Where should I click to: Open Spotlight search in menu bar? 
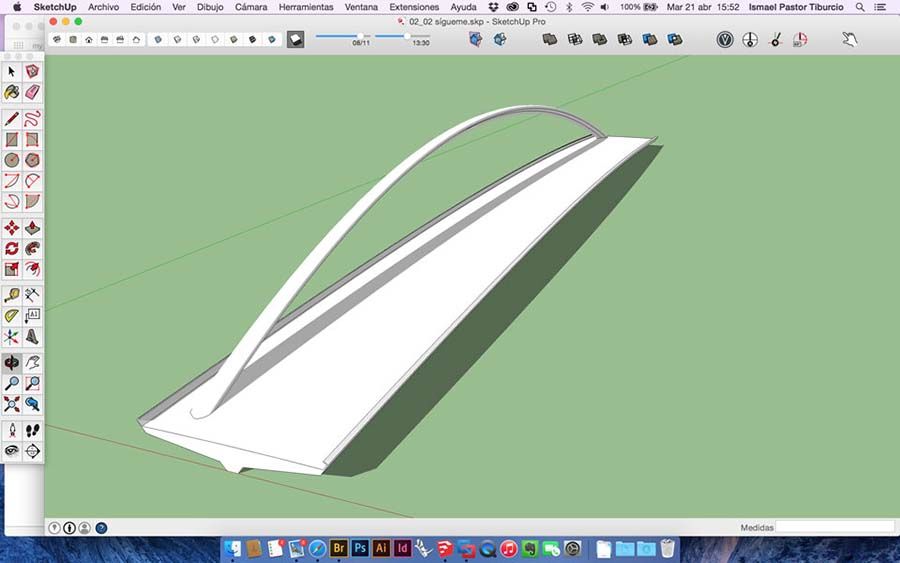[x=860, y=7]
